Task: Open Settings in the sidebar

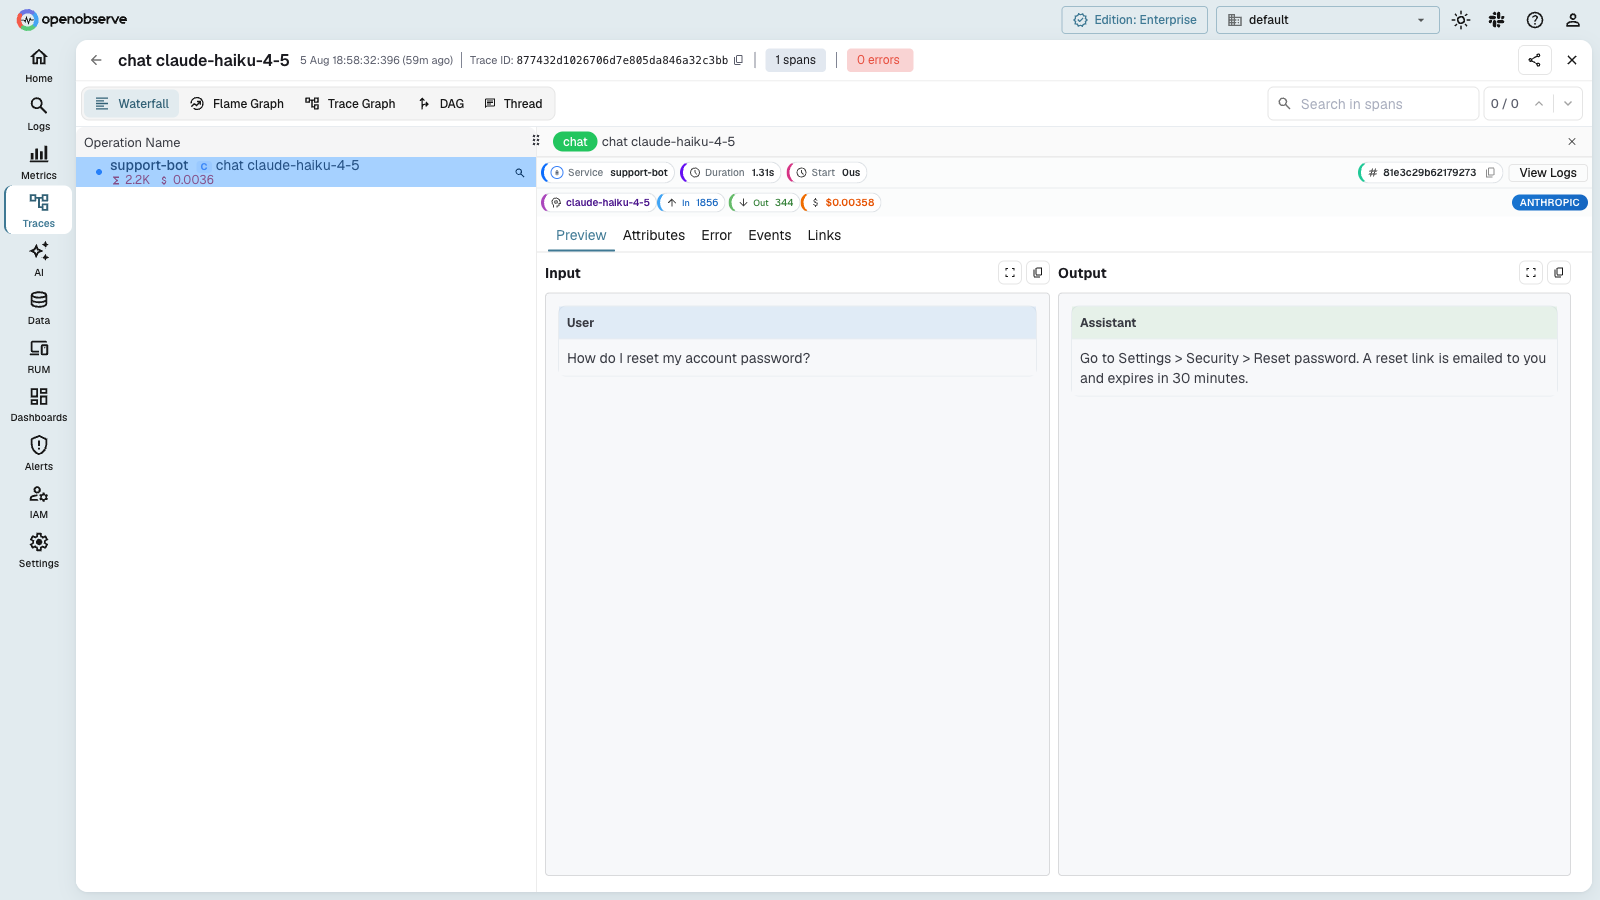Action: [39, 550]
